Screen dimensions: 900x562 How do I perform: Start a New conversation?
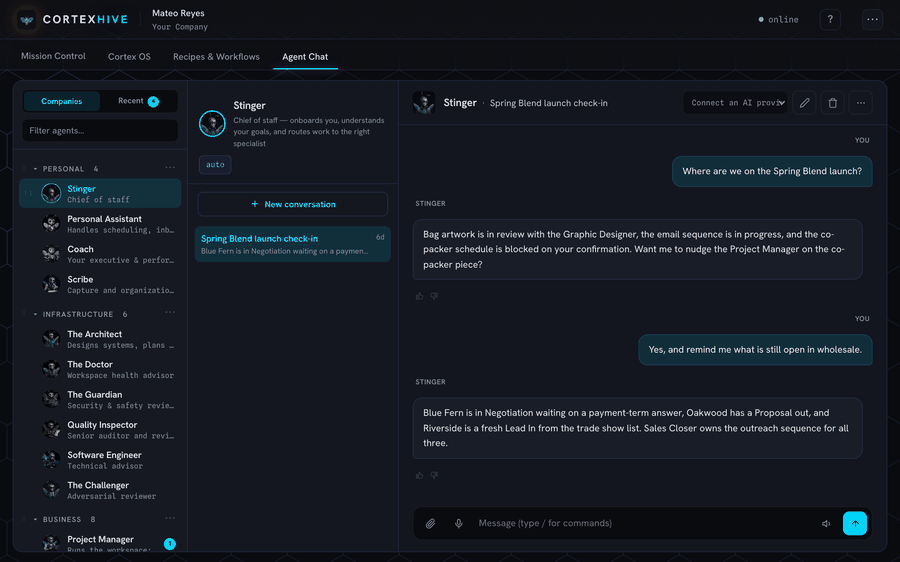point(293,204)
